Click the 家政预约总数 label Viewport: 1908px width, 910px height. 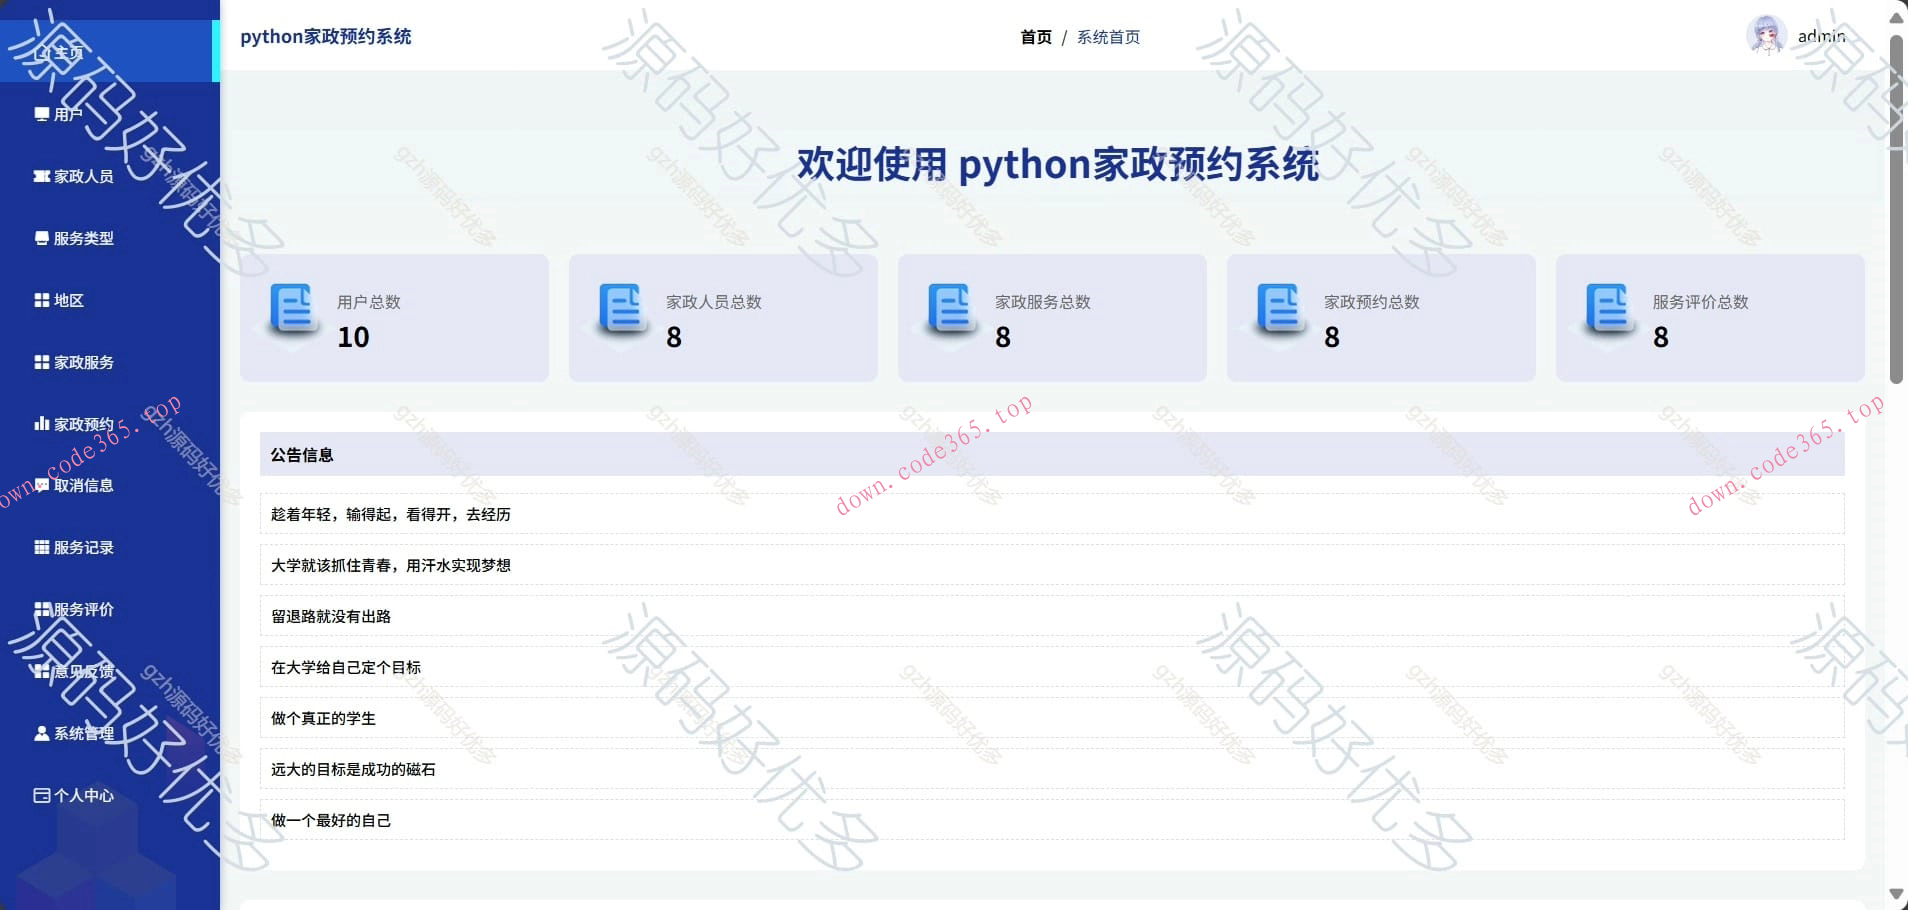1372,302
